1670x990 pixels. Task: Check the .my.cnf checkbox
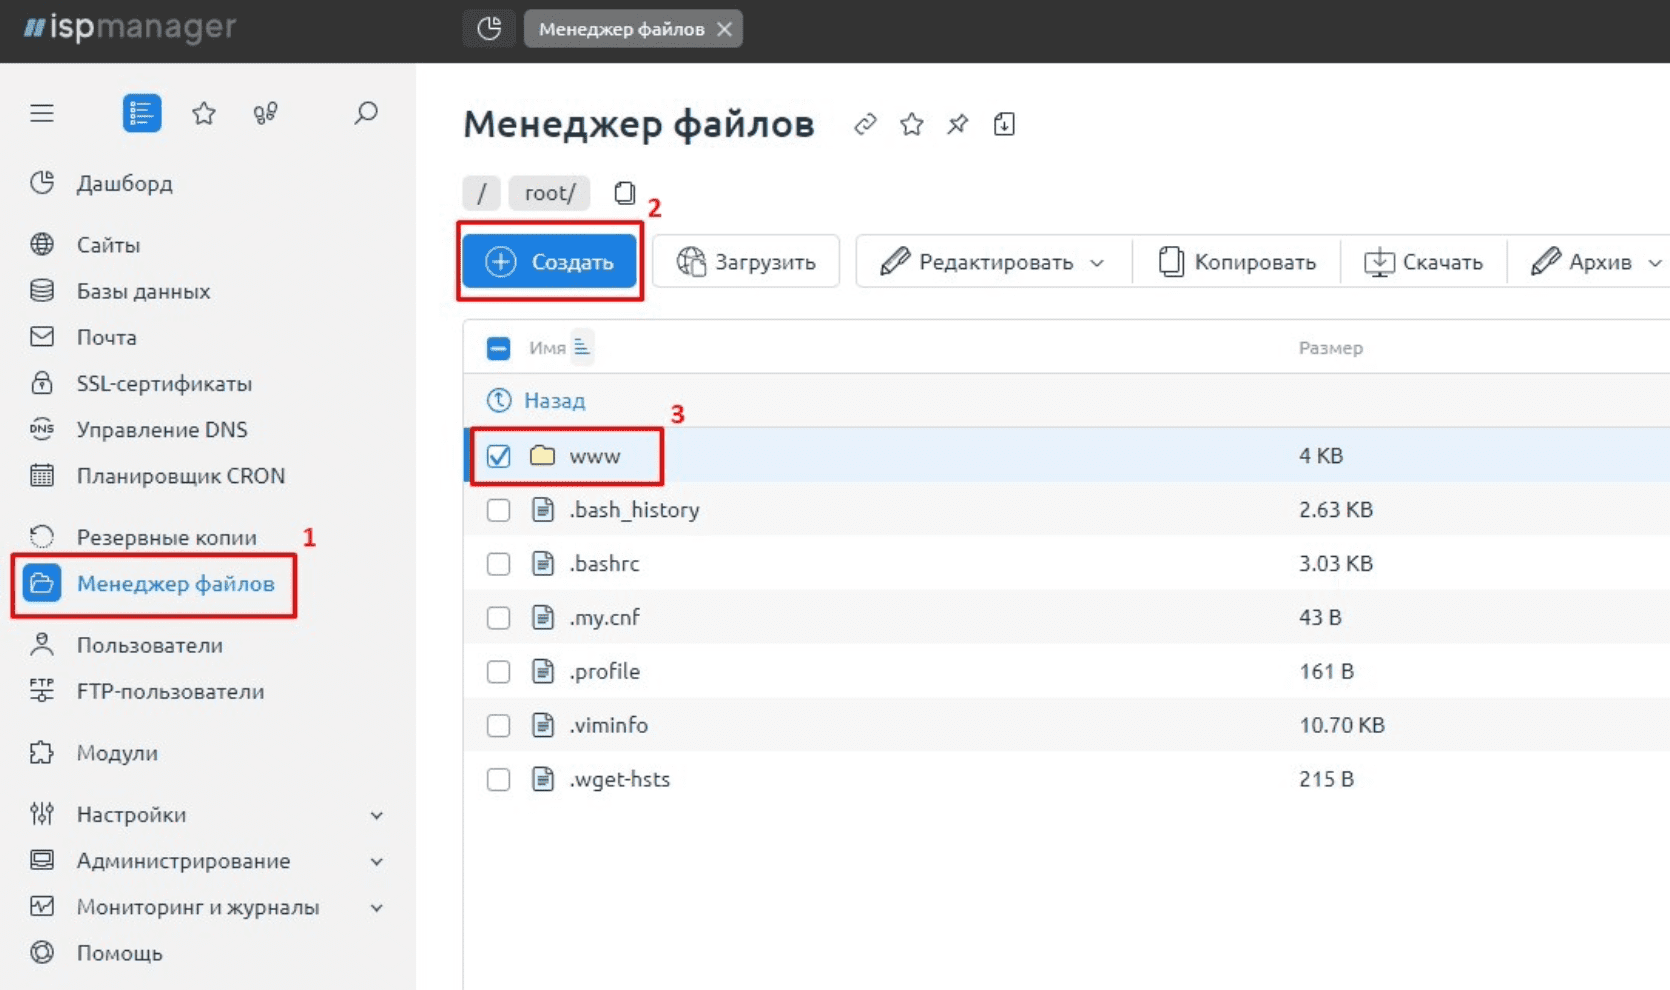[x=498, y=618]
